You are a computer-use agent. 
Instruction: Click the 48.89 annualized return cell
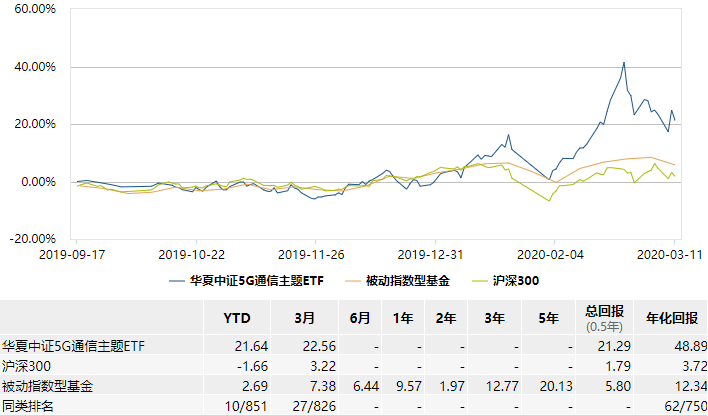pyautogui.click(x=689, y=344)
